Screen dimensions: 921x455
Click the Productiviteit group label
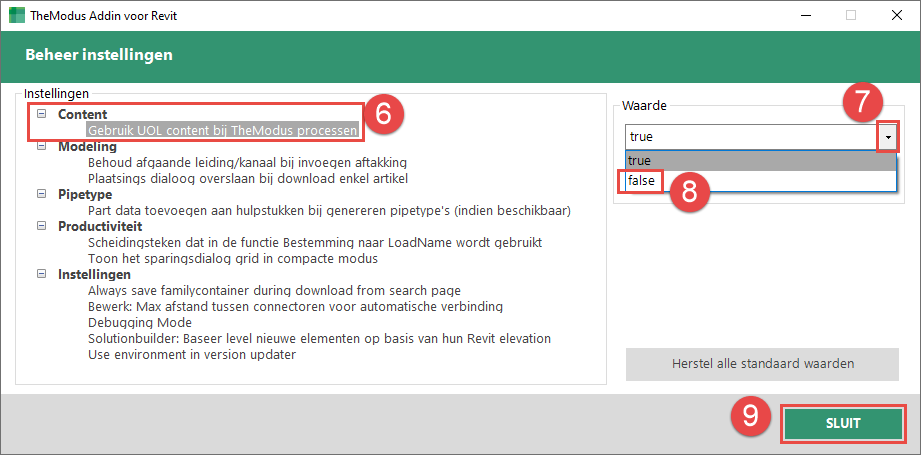coord(100,226)
